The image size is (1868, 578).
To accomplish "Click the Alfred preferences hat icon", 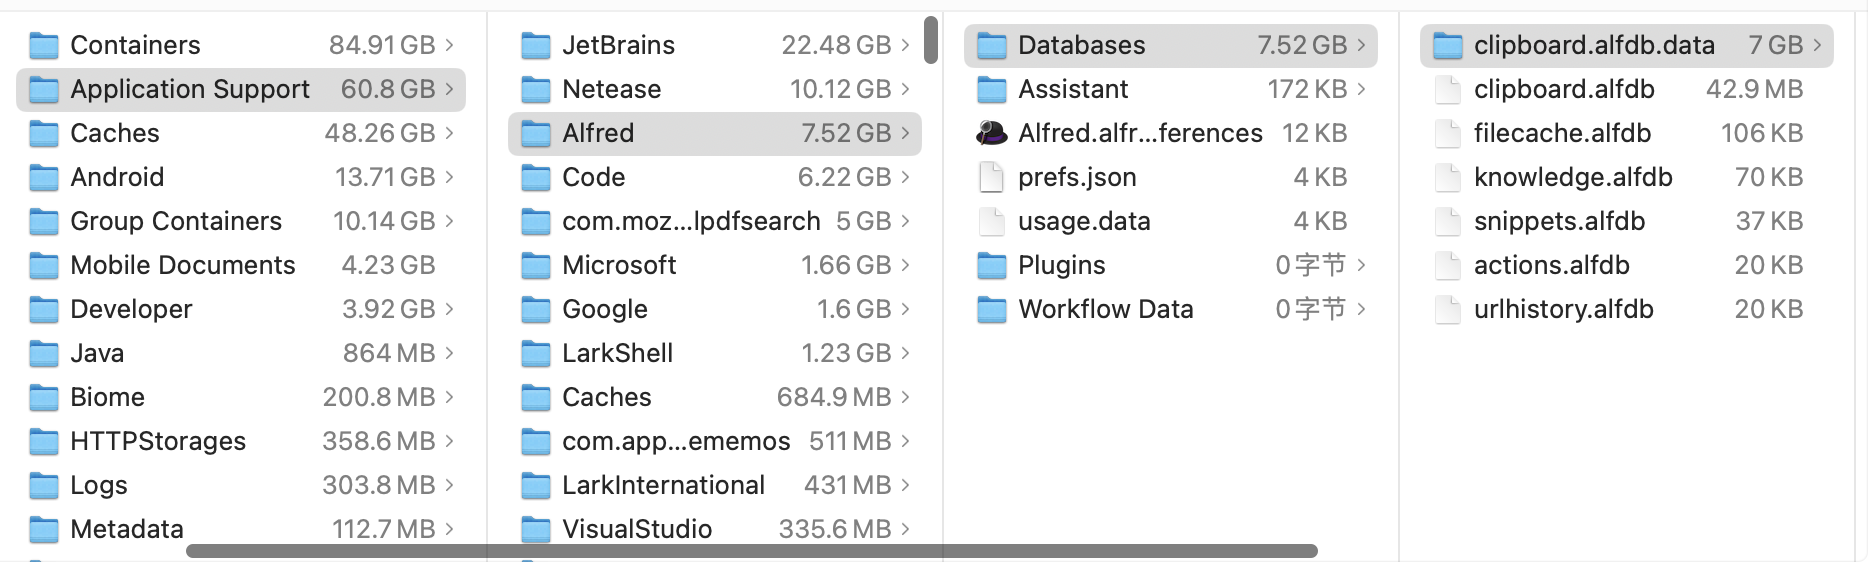I will tap(991, 133).
